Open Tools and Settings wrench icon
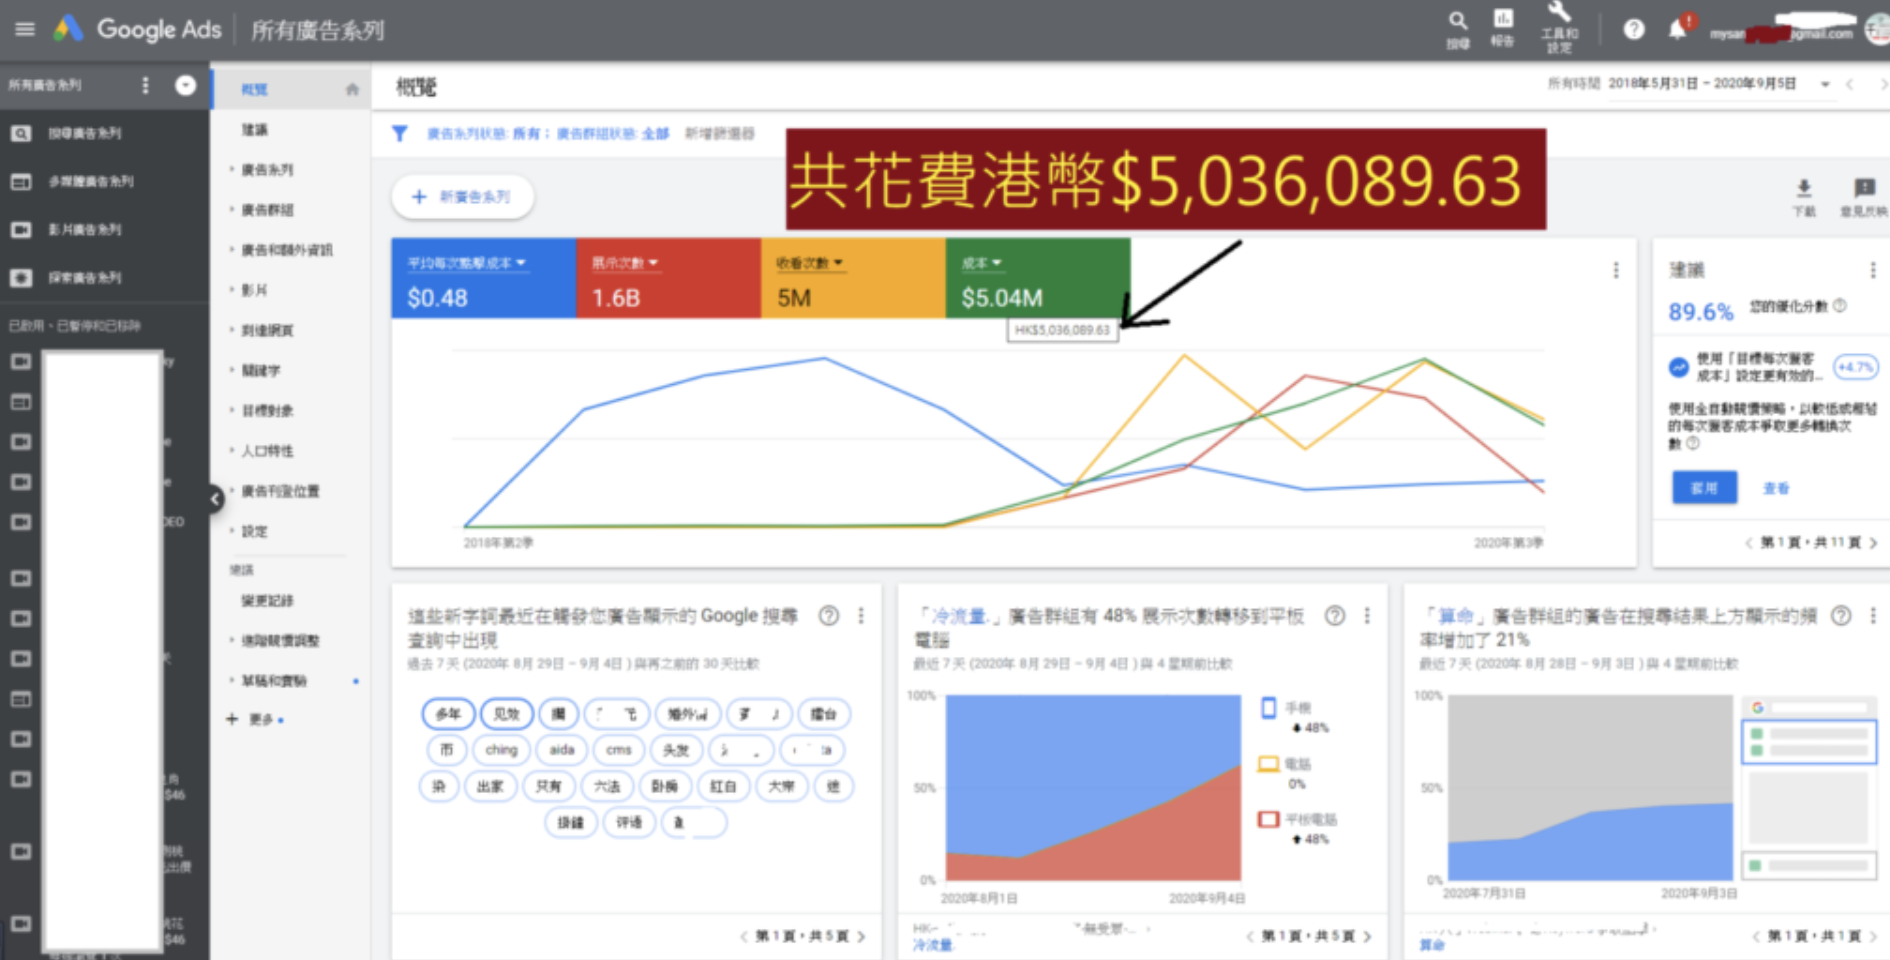The height and width of the screenshot is (960, 1890). [1559, 14]
